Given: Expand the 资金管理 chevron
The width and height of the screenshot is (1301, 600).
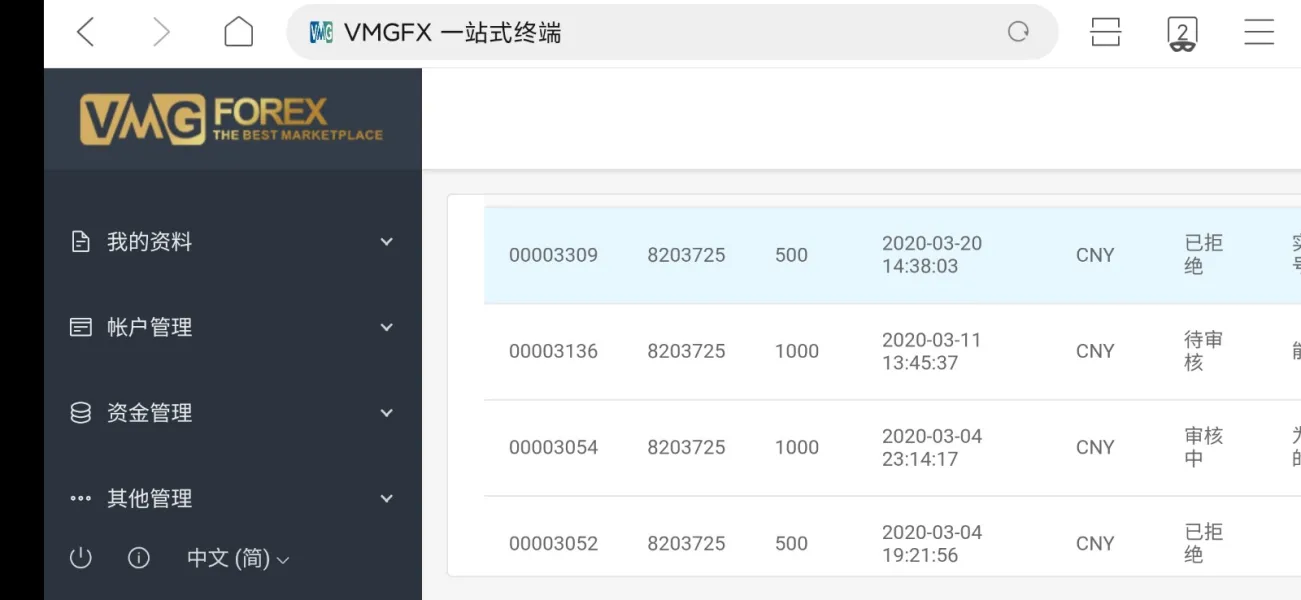Looking at the screenshot, I should [x=387, y=413].
